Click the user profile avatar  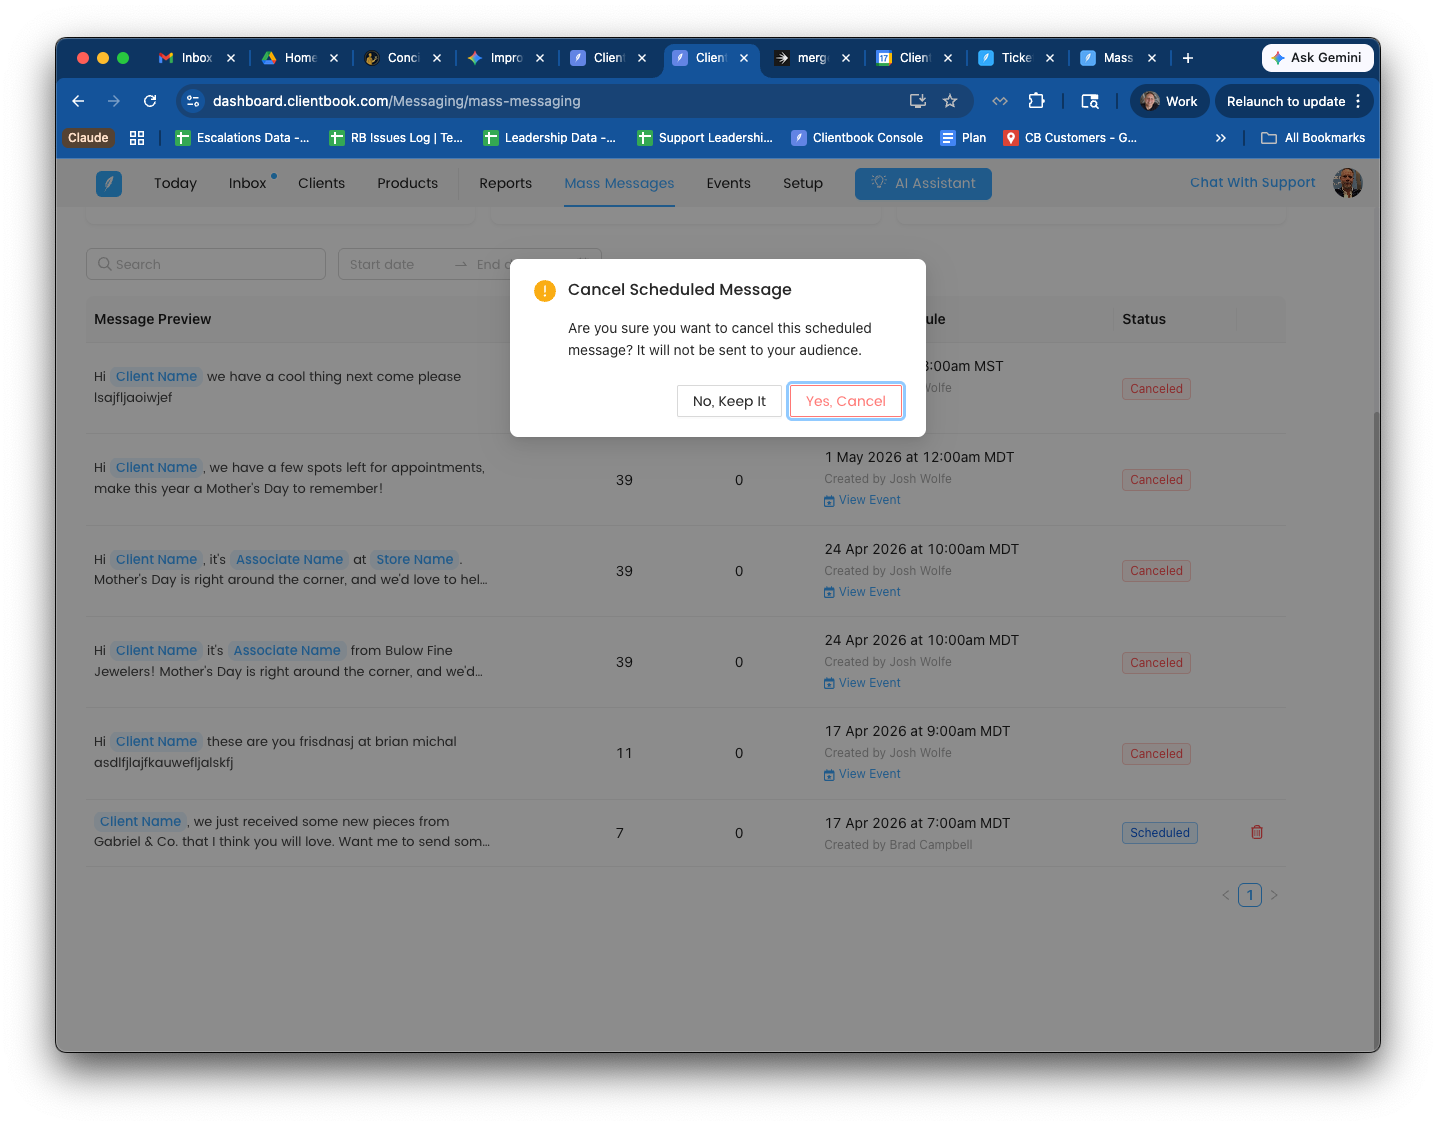pyautogui.click(x=1347, y=183)
